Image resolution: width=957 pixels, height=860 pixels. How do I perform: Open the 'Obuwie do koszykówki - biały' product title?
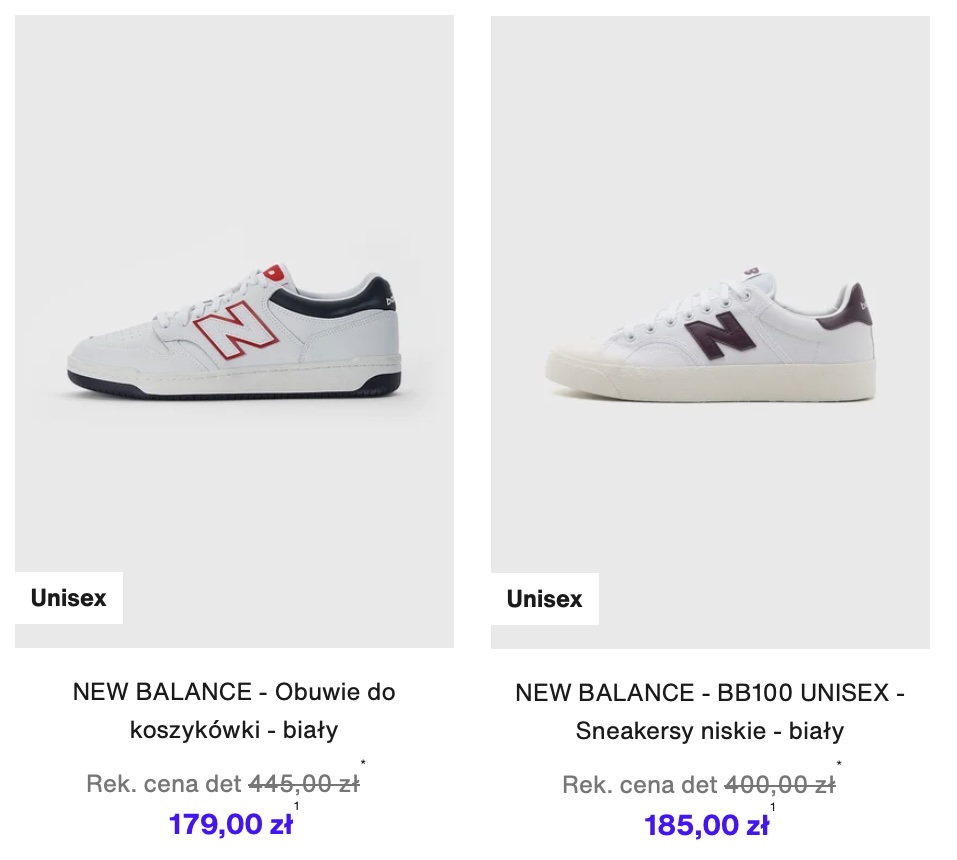234,710
